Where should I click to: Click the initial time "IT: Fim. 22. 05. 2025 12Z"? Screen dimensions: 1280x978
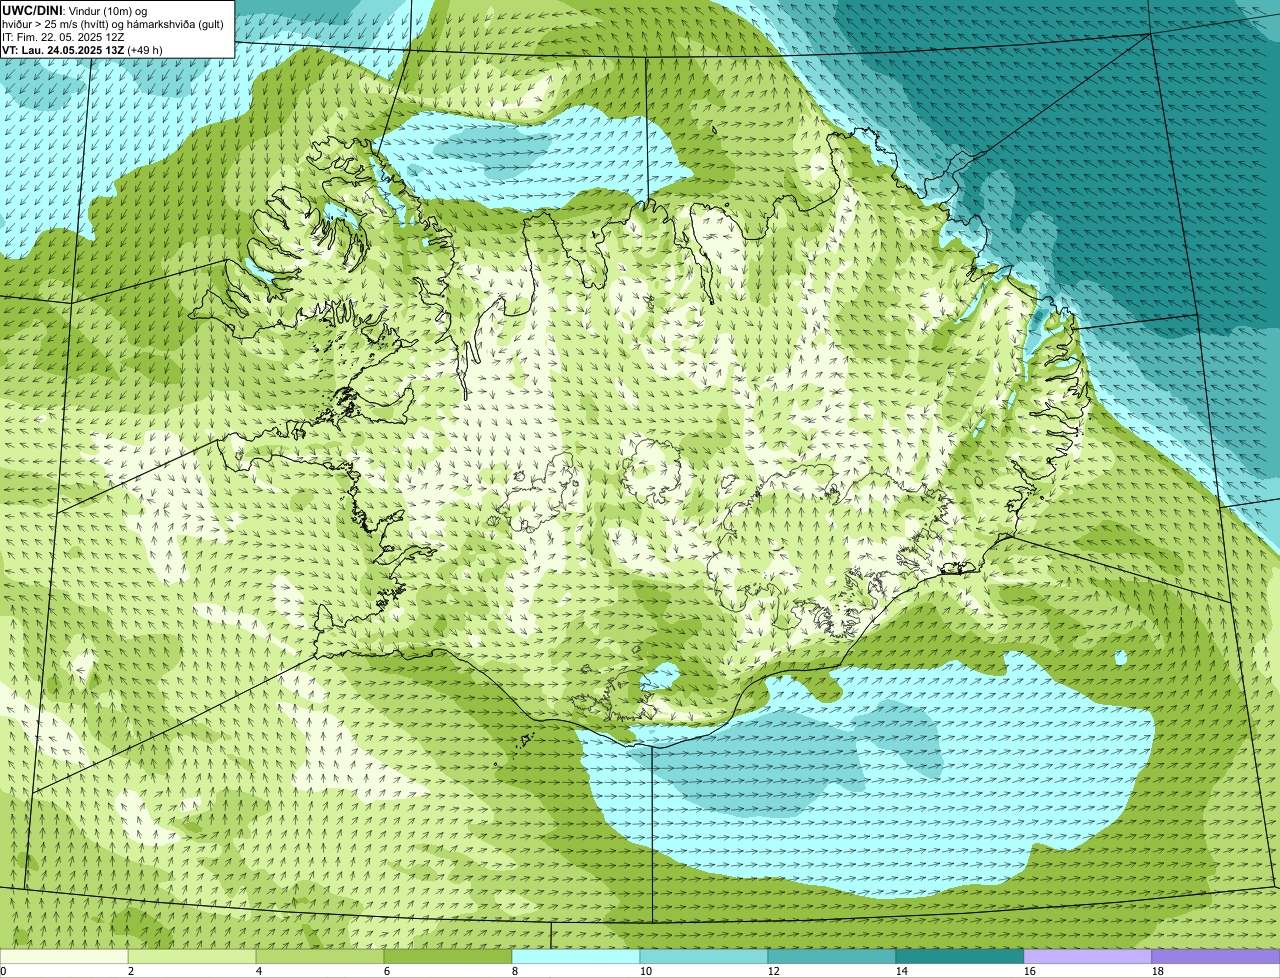point(63,36)
